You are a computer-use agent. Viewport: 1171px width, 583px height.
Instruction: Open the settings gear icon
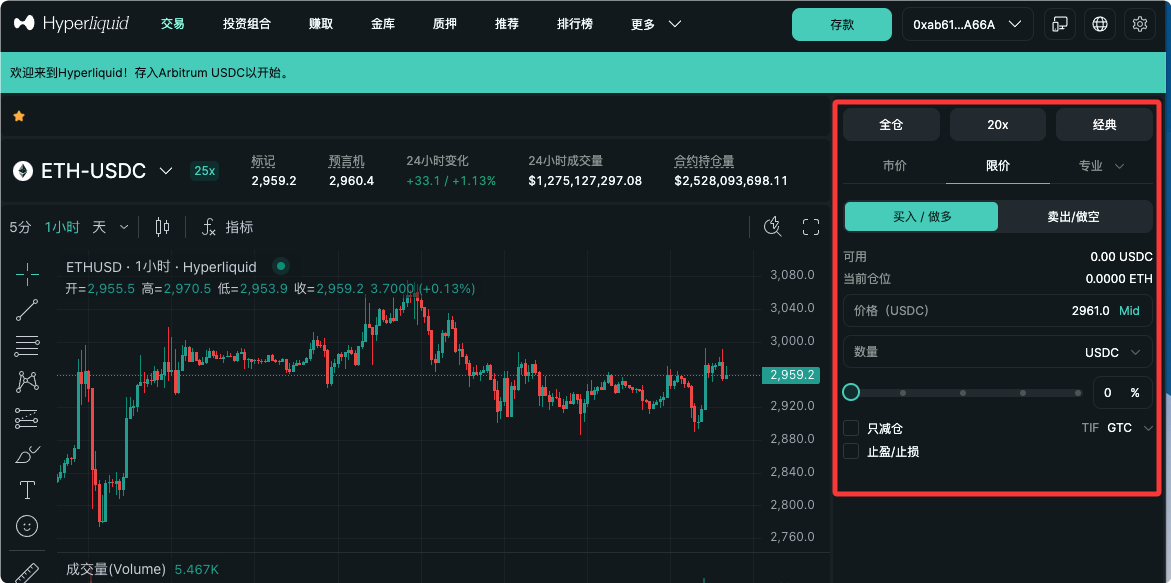click(1140, 23)
